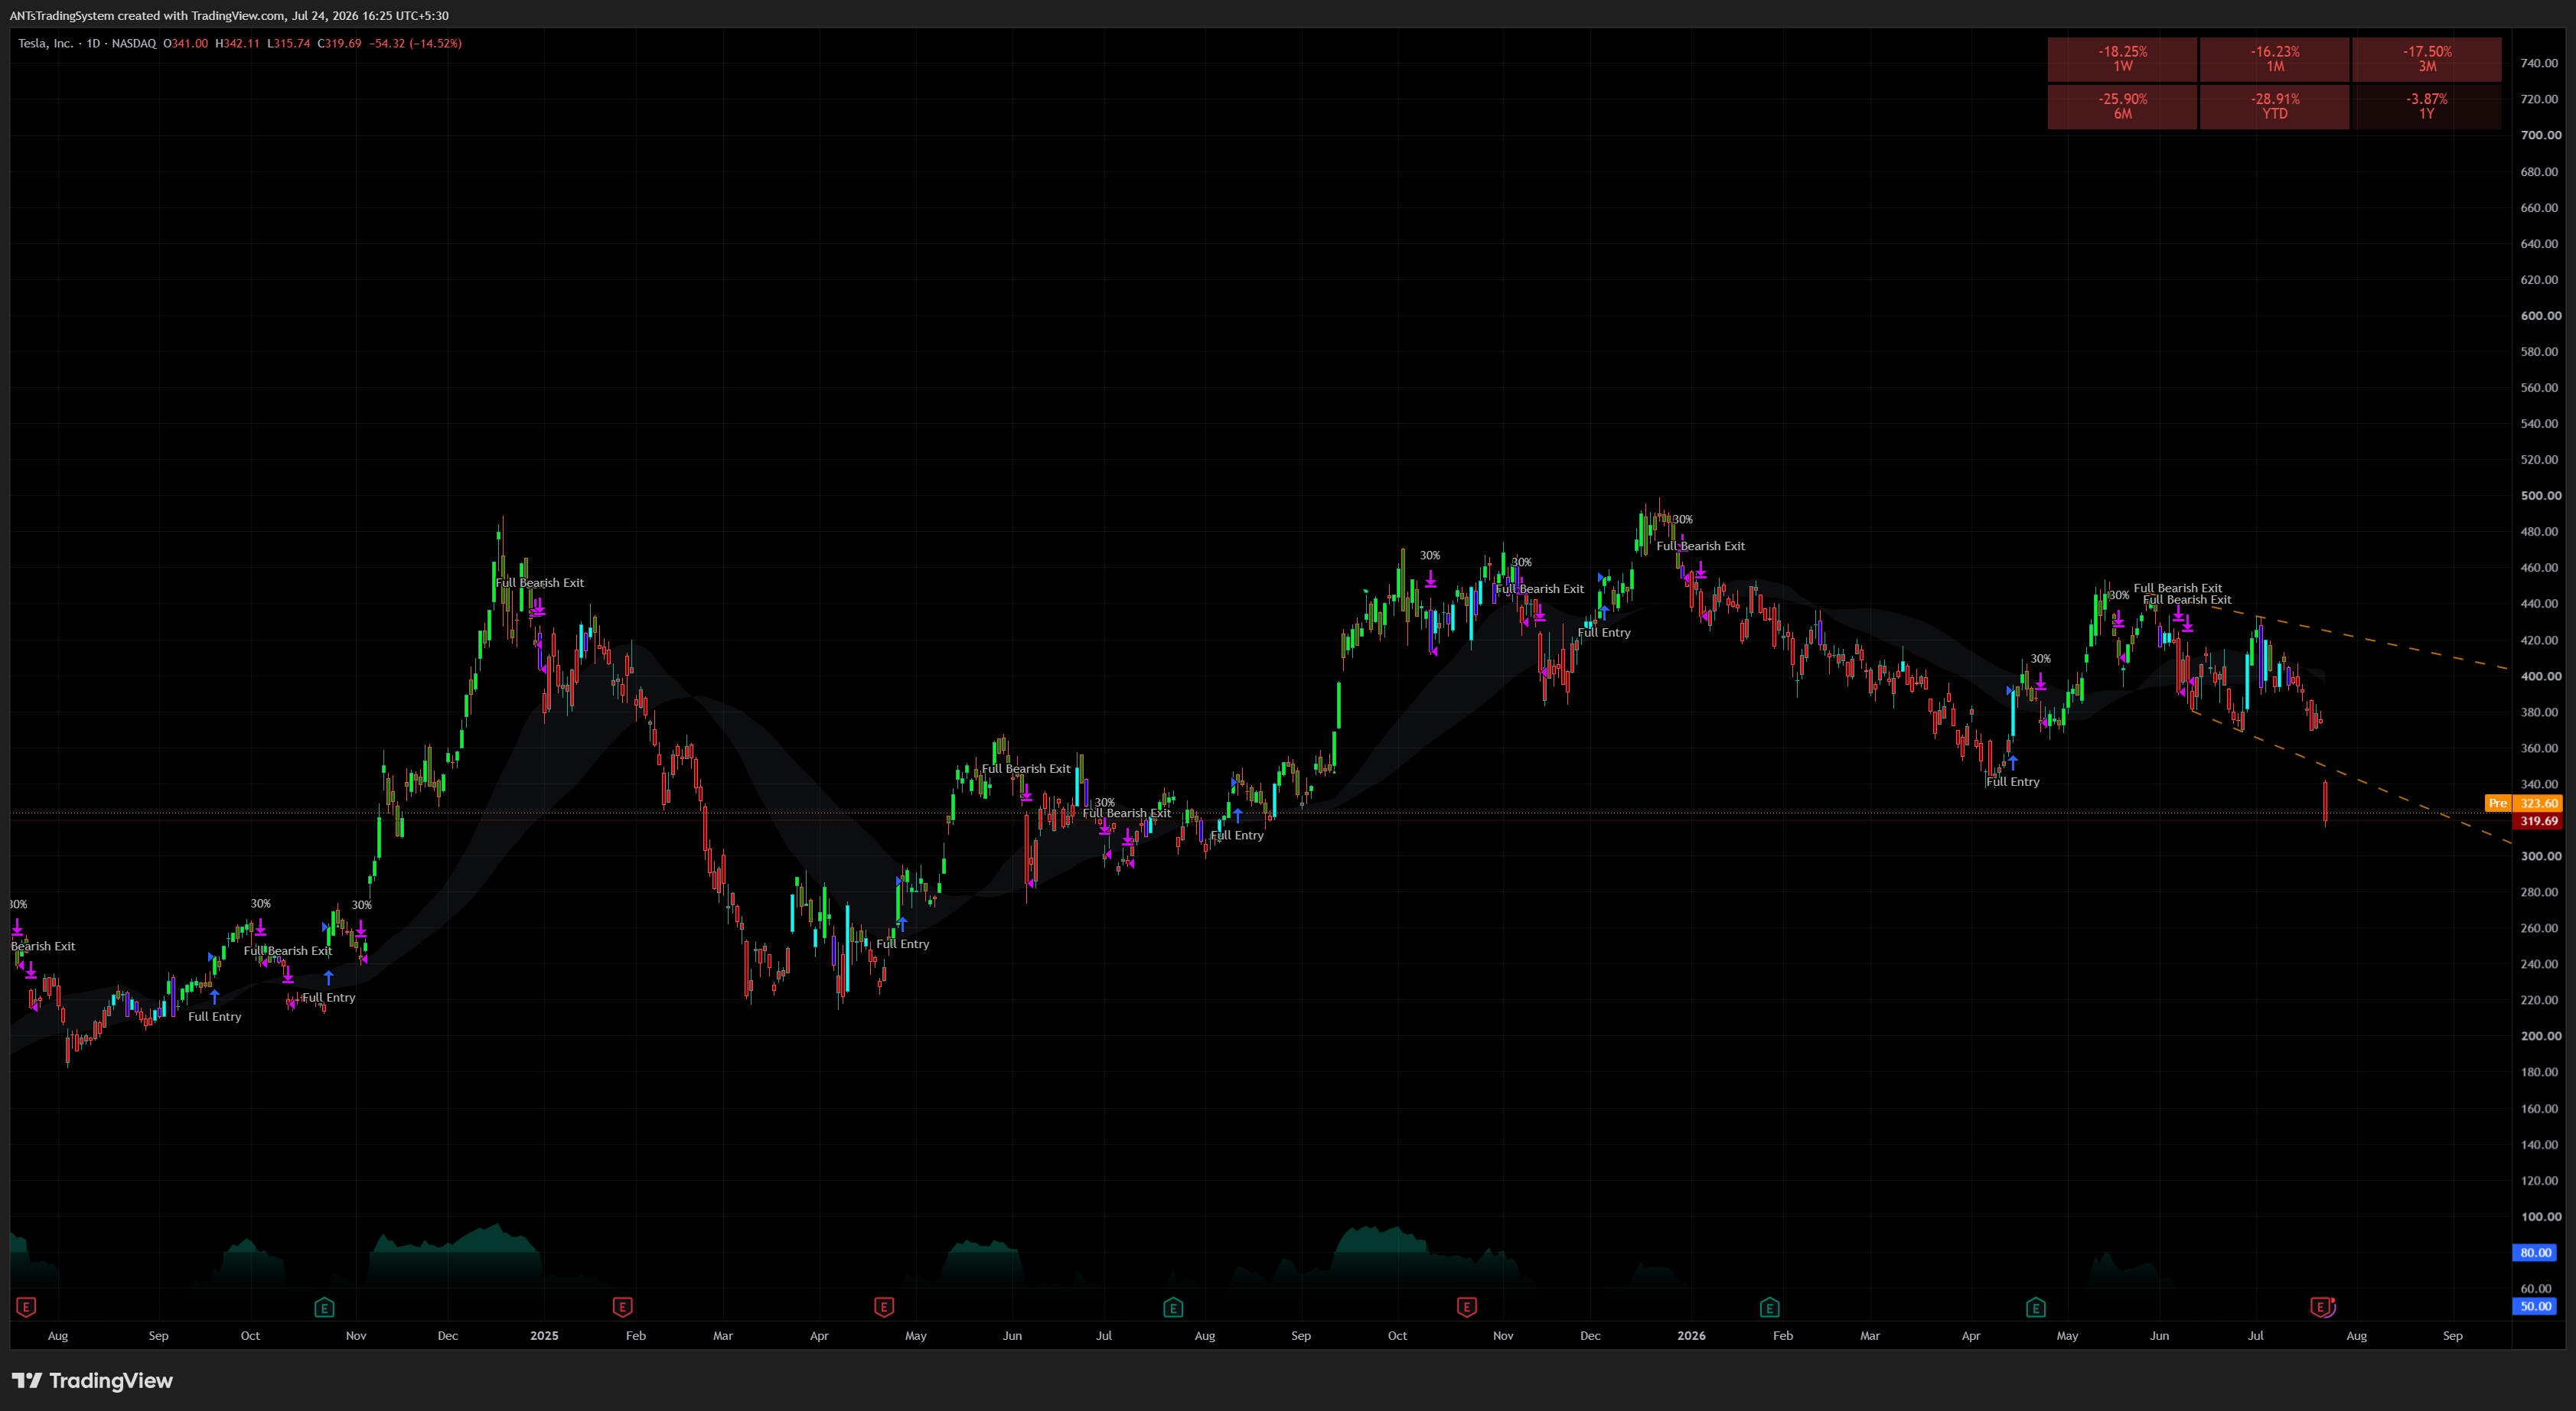2576x1411 pixels.
Task: Open the red earnings marker before May 2025
Action: (x=884, y=1307)
